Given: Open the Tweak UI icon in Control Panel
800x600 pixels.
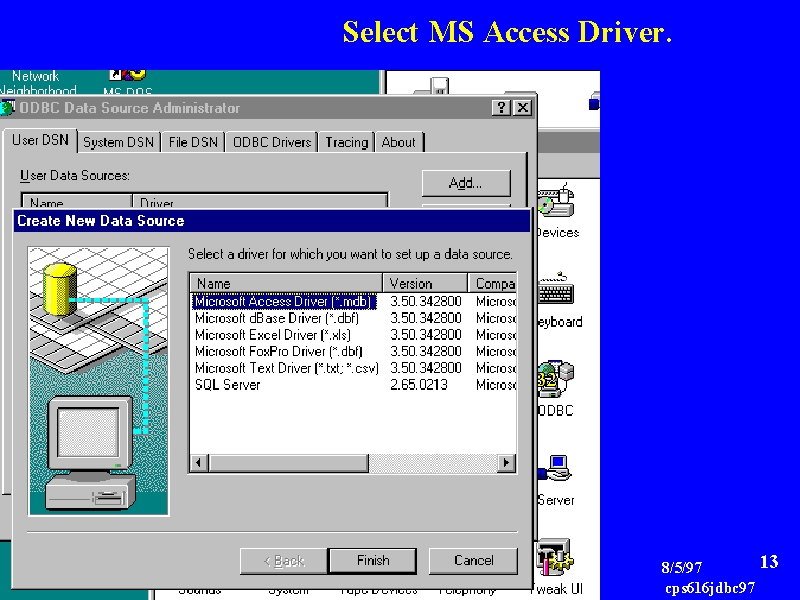Looking at the screenshot, I should pyautogui.click(x=555, y=557).
